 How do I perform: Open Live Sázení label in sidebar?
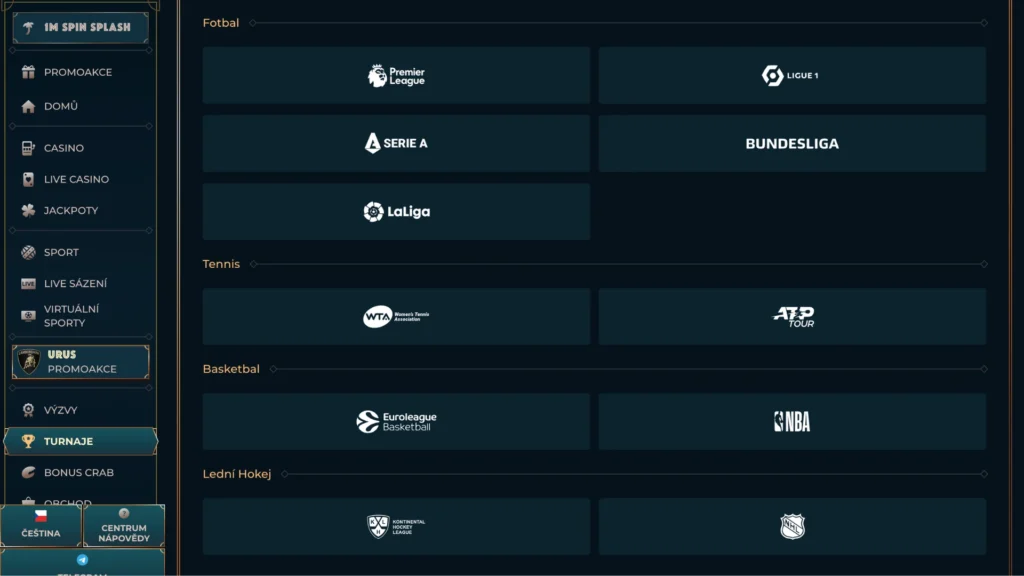click(x=75, y=284)
